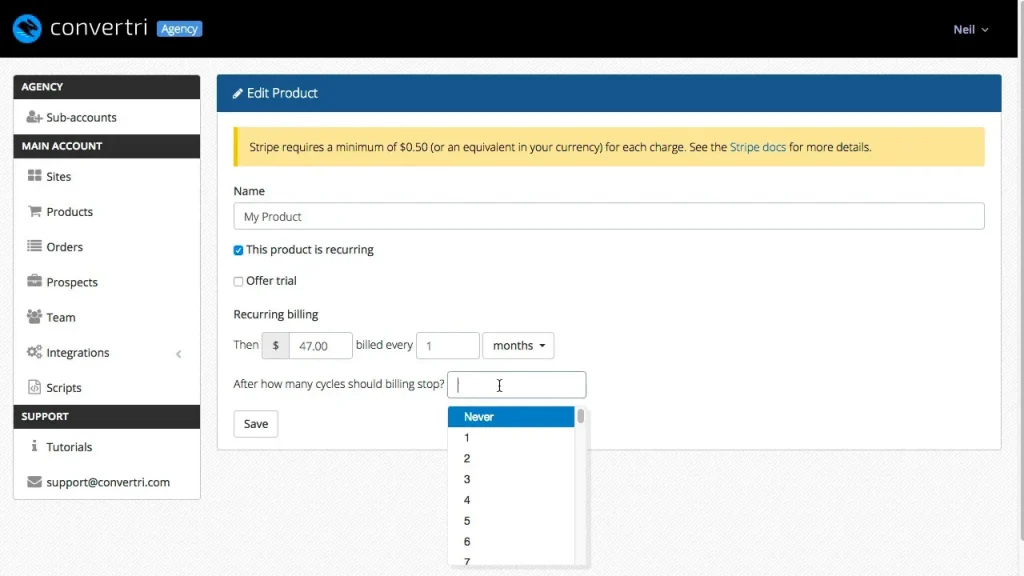
Task: Click the Team people icon
Action: pyautogui.click(x=34, y=317)
